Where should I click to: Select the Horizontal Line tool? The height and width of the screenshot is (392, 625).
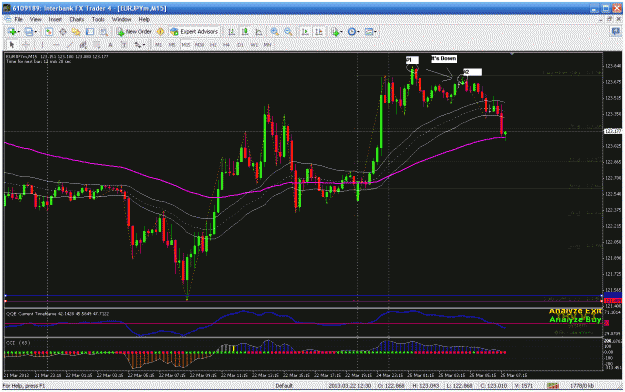click(56, 45)
